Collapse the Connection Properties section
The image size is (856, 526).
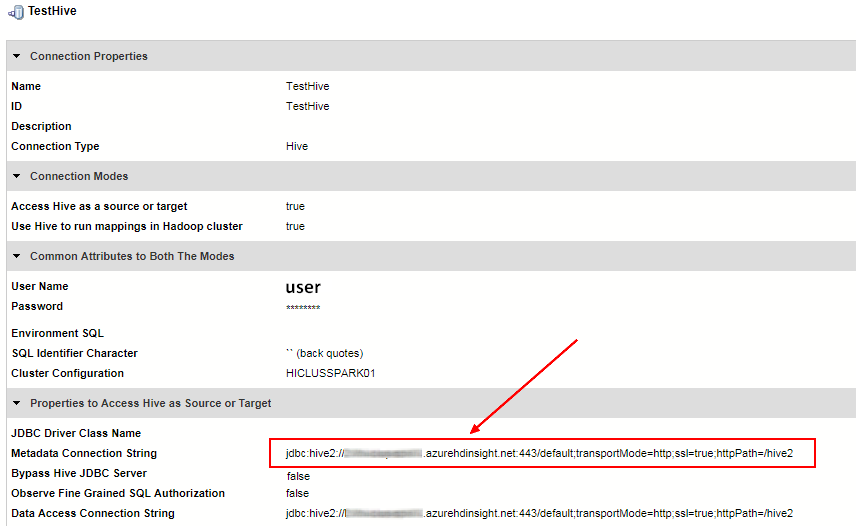coord(17,56)
